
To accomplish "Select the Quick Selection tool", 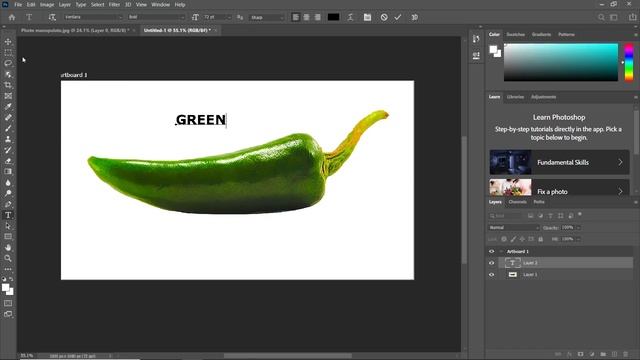I will 8,74.
